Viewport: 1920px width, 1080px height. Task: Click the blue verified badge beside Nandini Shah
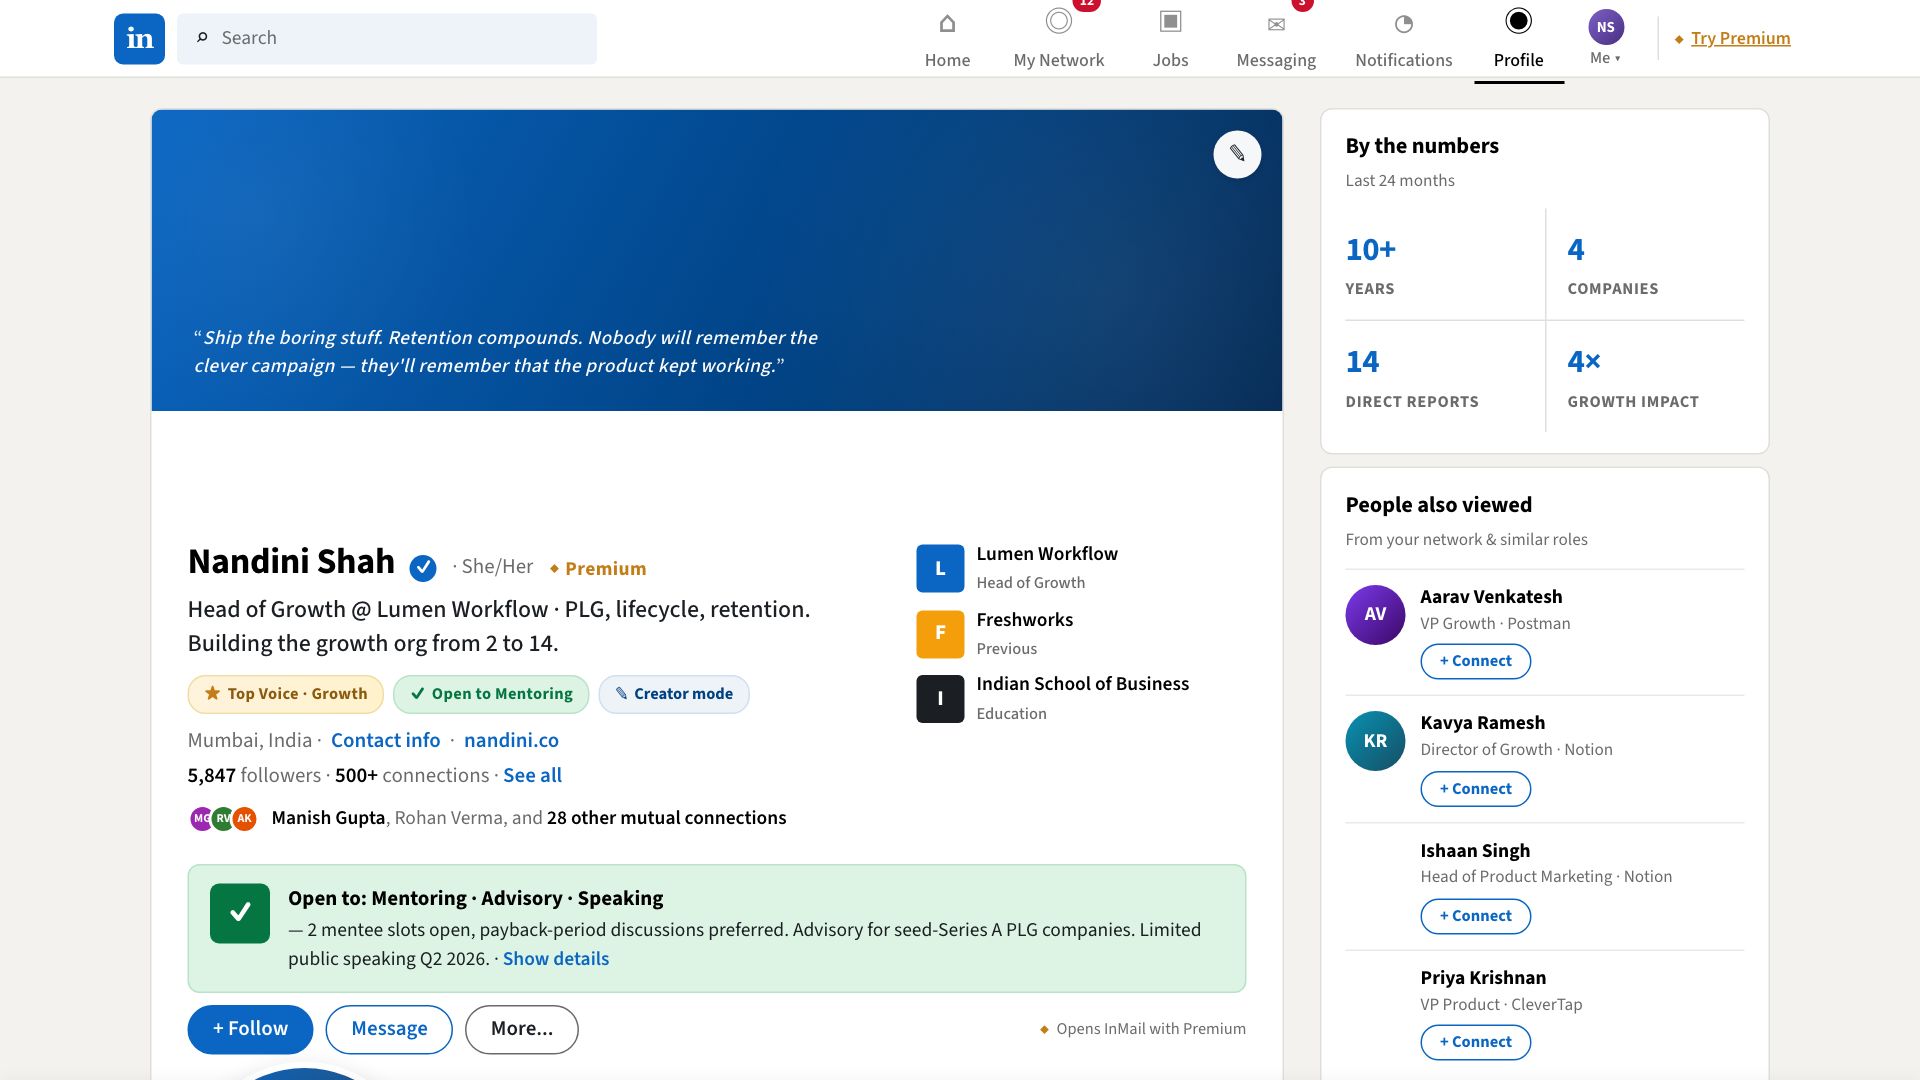point(423,568)
